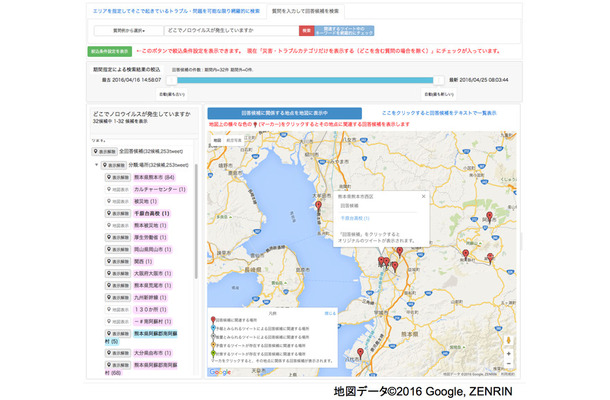
Task: Toggle 表示解除 for 熊本県熊本市 (84)
Action: coord(118,177)
